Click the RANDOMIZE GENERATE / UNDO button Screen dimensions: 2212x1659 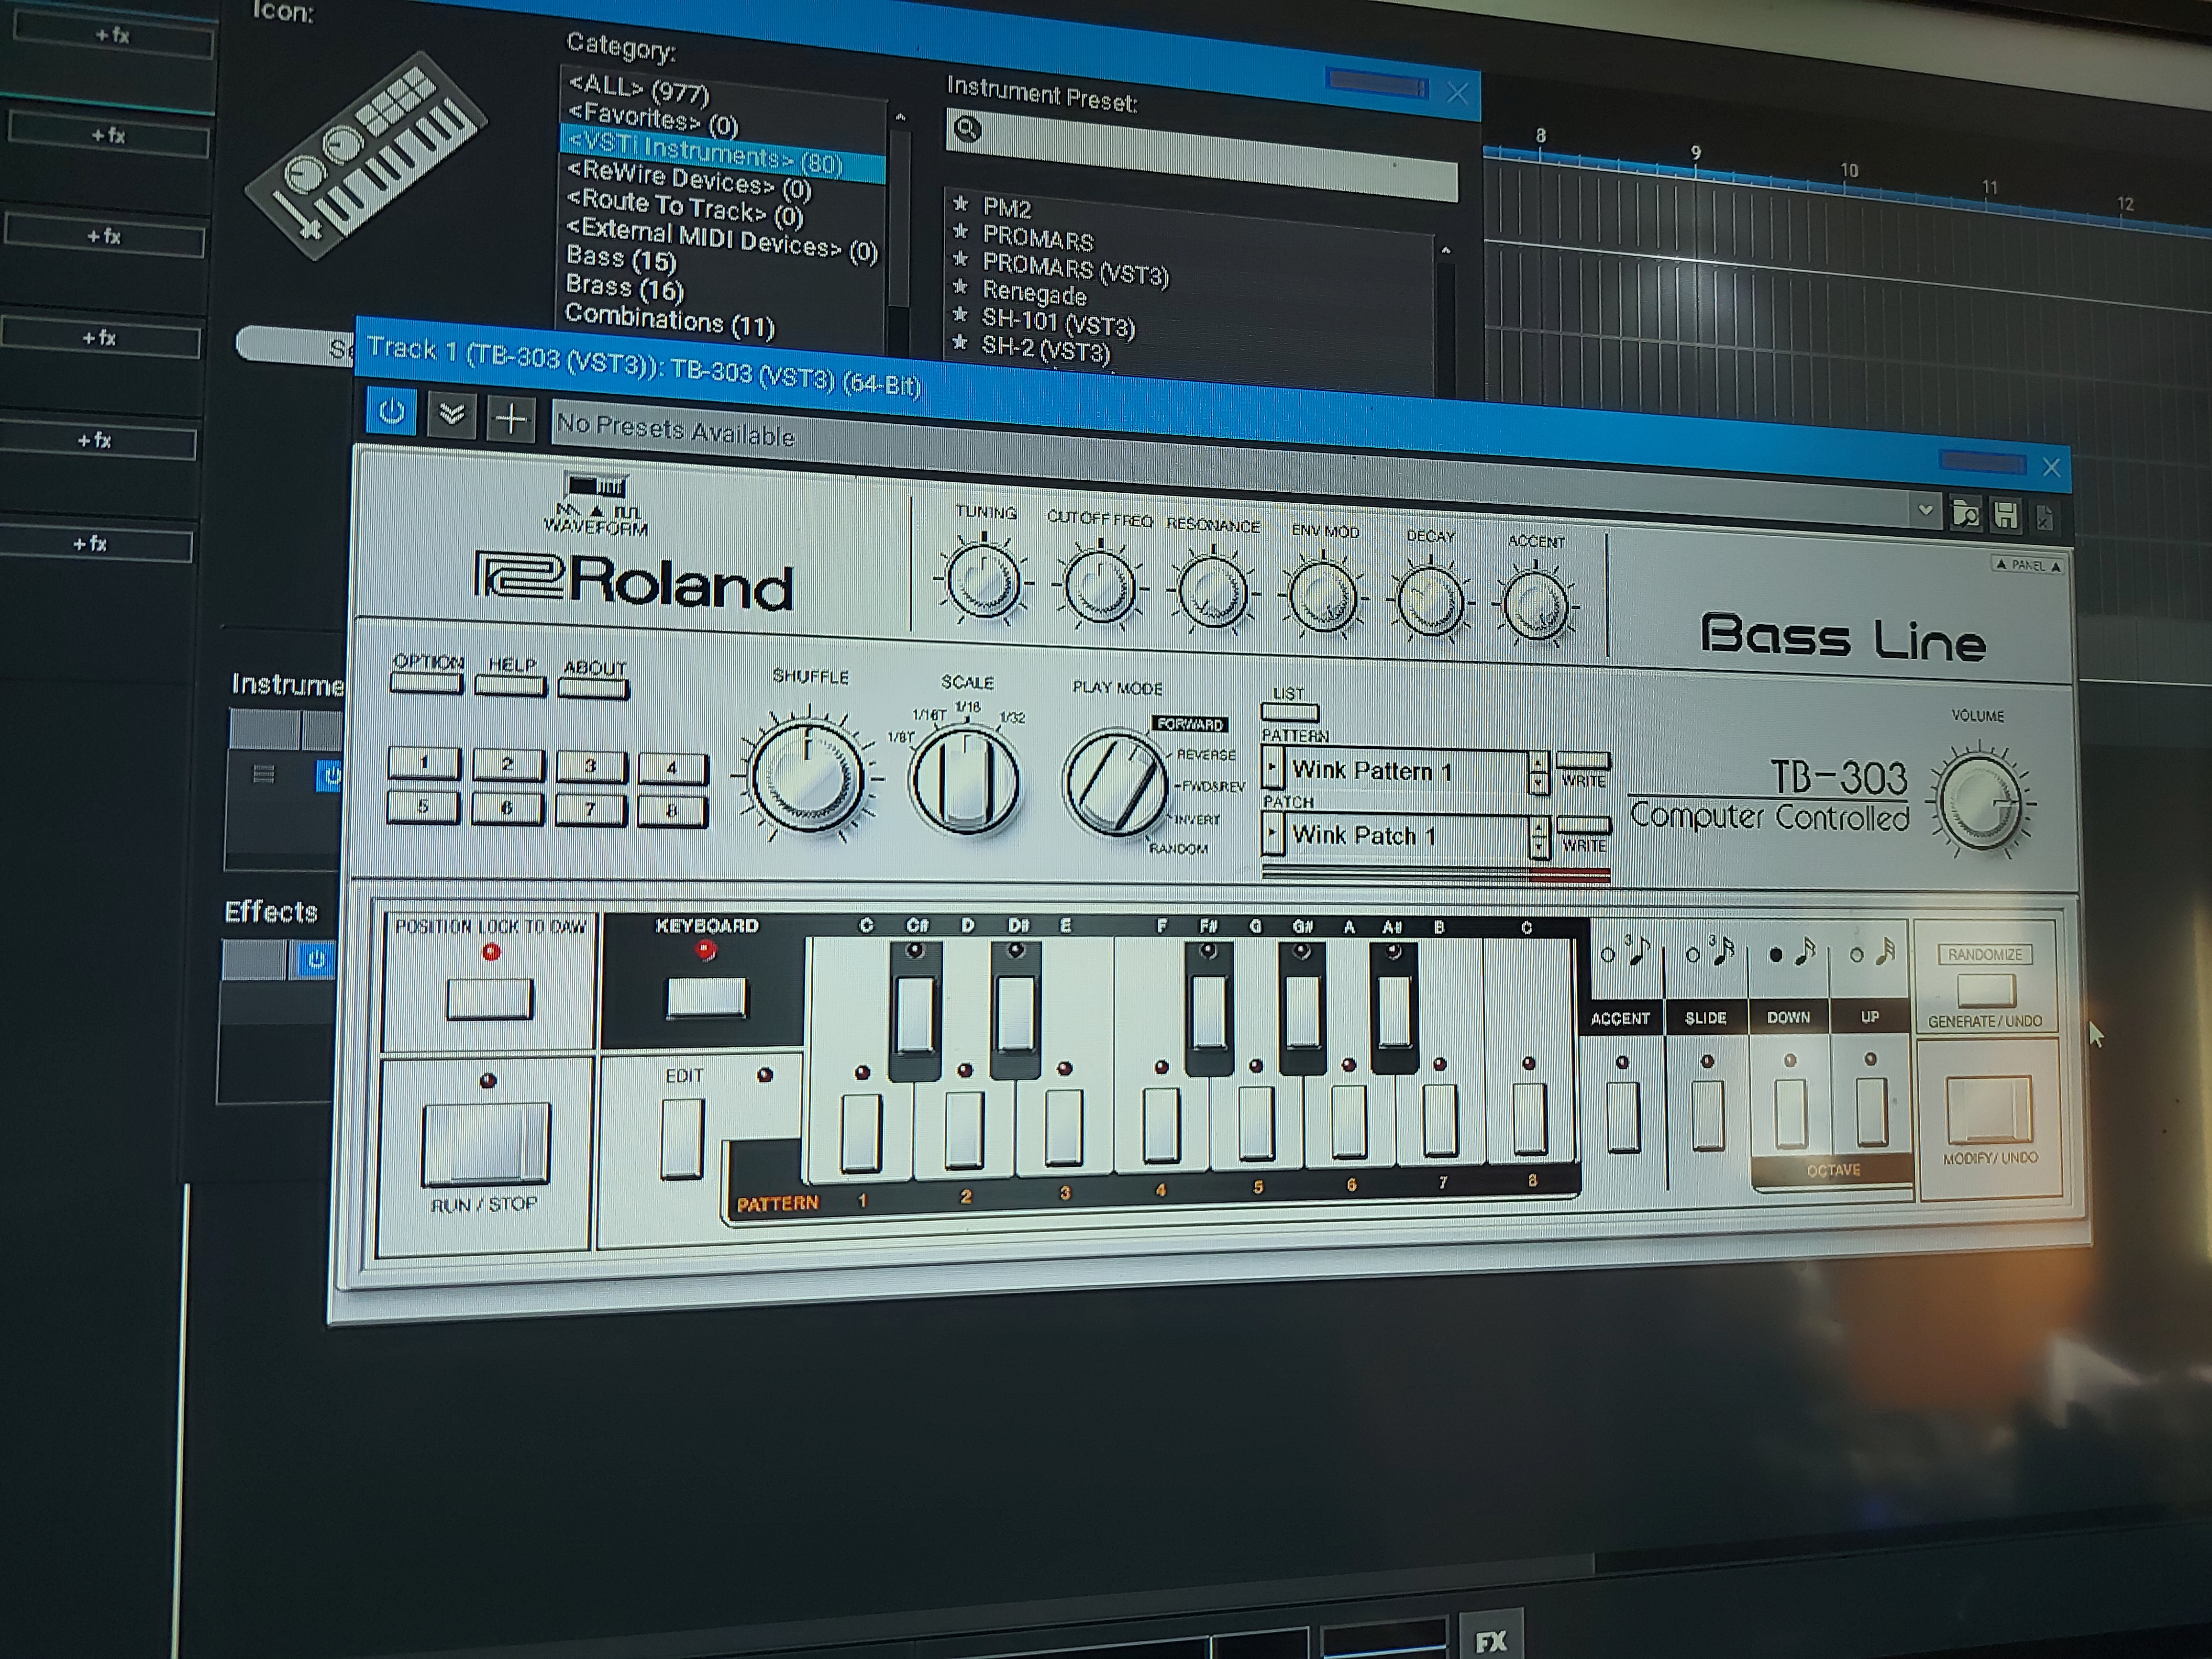click(1986, 991)
